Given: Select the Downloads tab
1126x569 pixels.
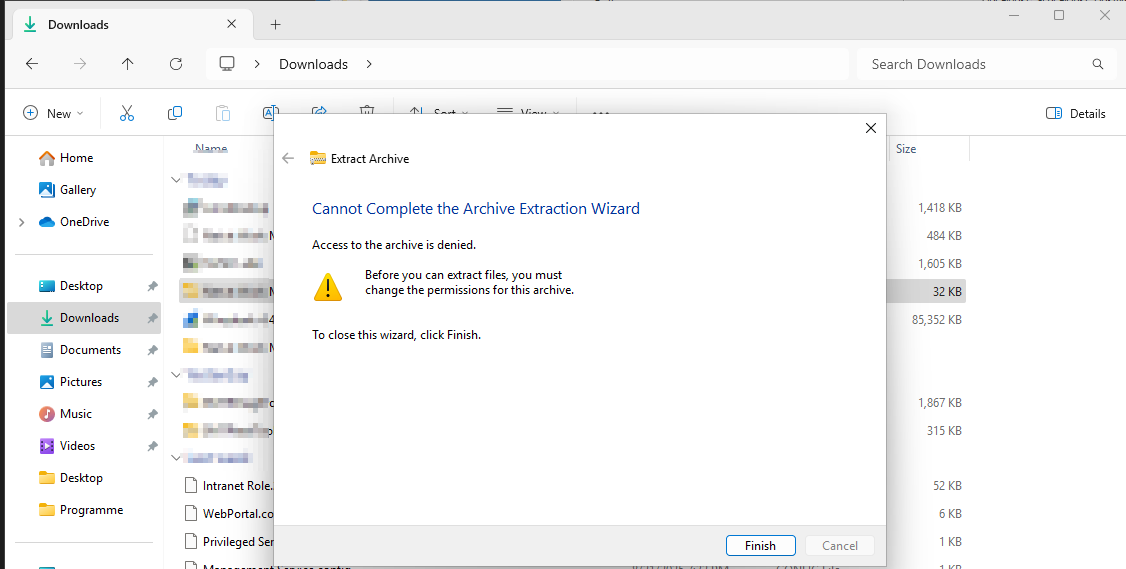Looking at the screenshot, I should click(x=120, y=24).
